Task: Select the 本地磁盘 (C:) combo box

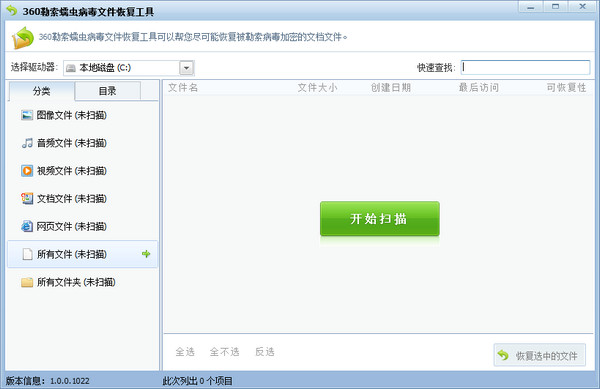Action: click(x=129, y=68)
